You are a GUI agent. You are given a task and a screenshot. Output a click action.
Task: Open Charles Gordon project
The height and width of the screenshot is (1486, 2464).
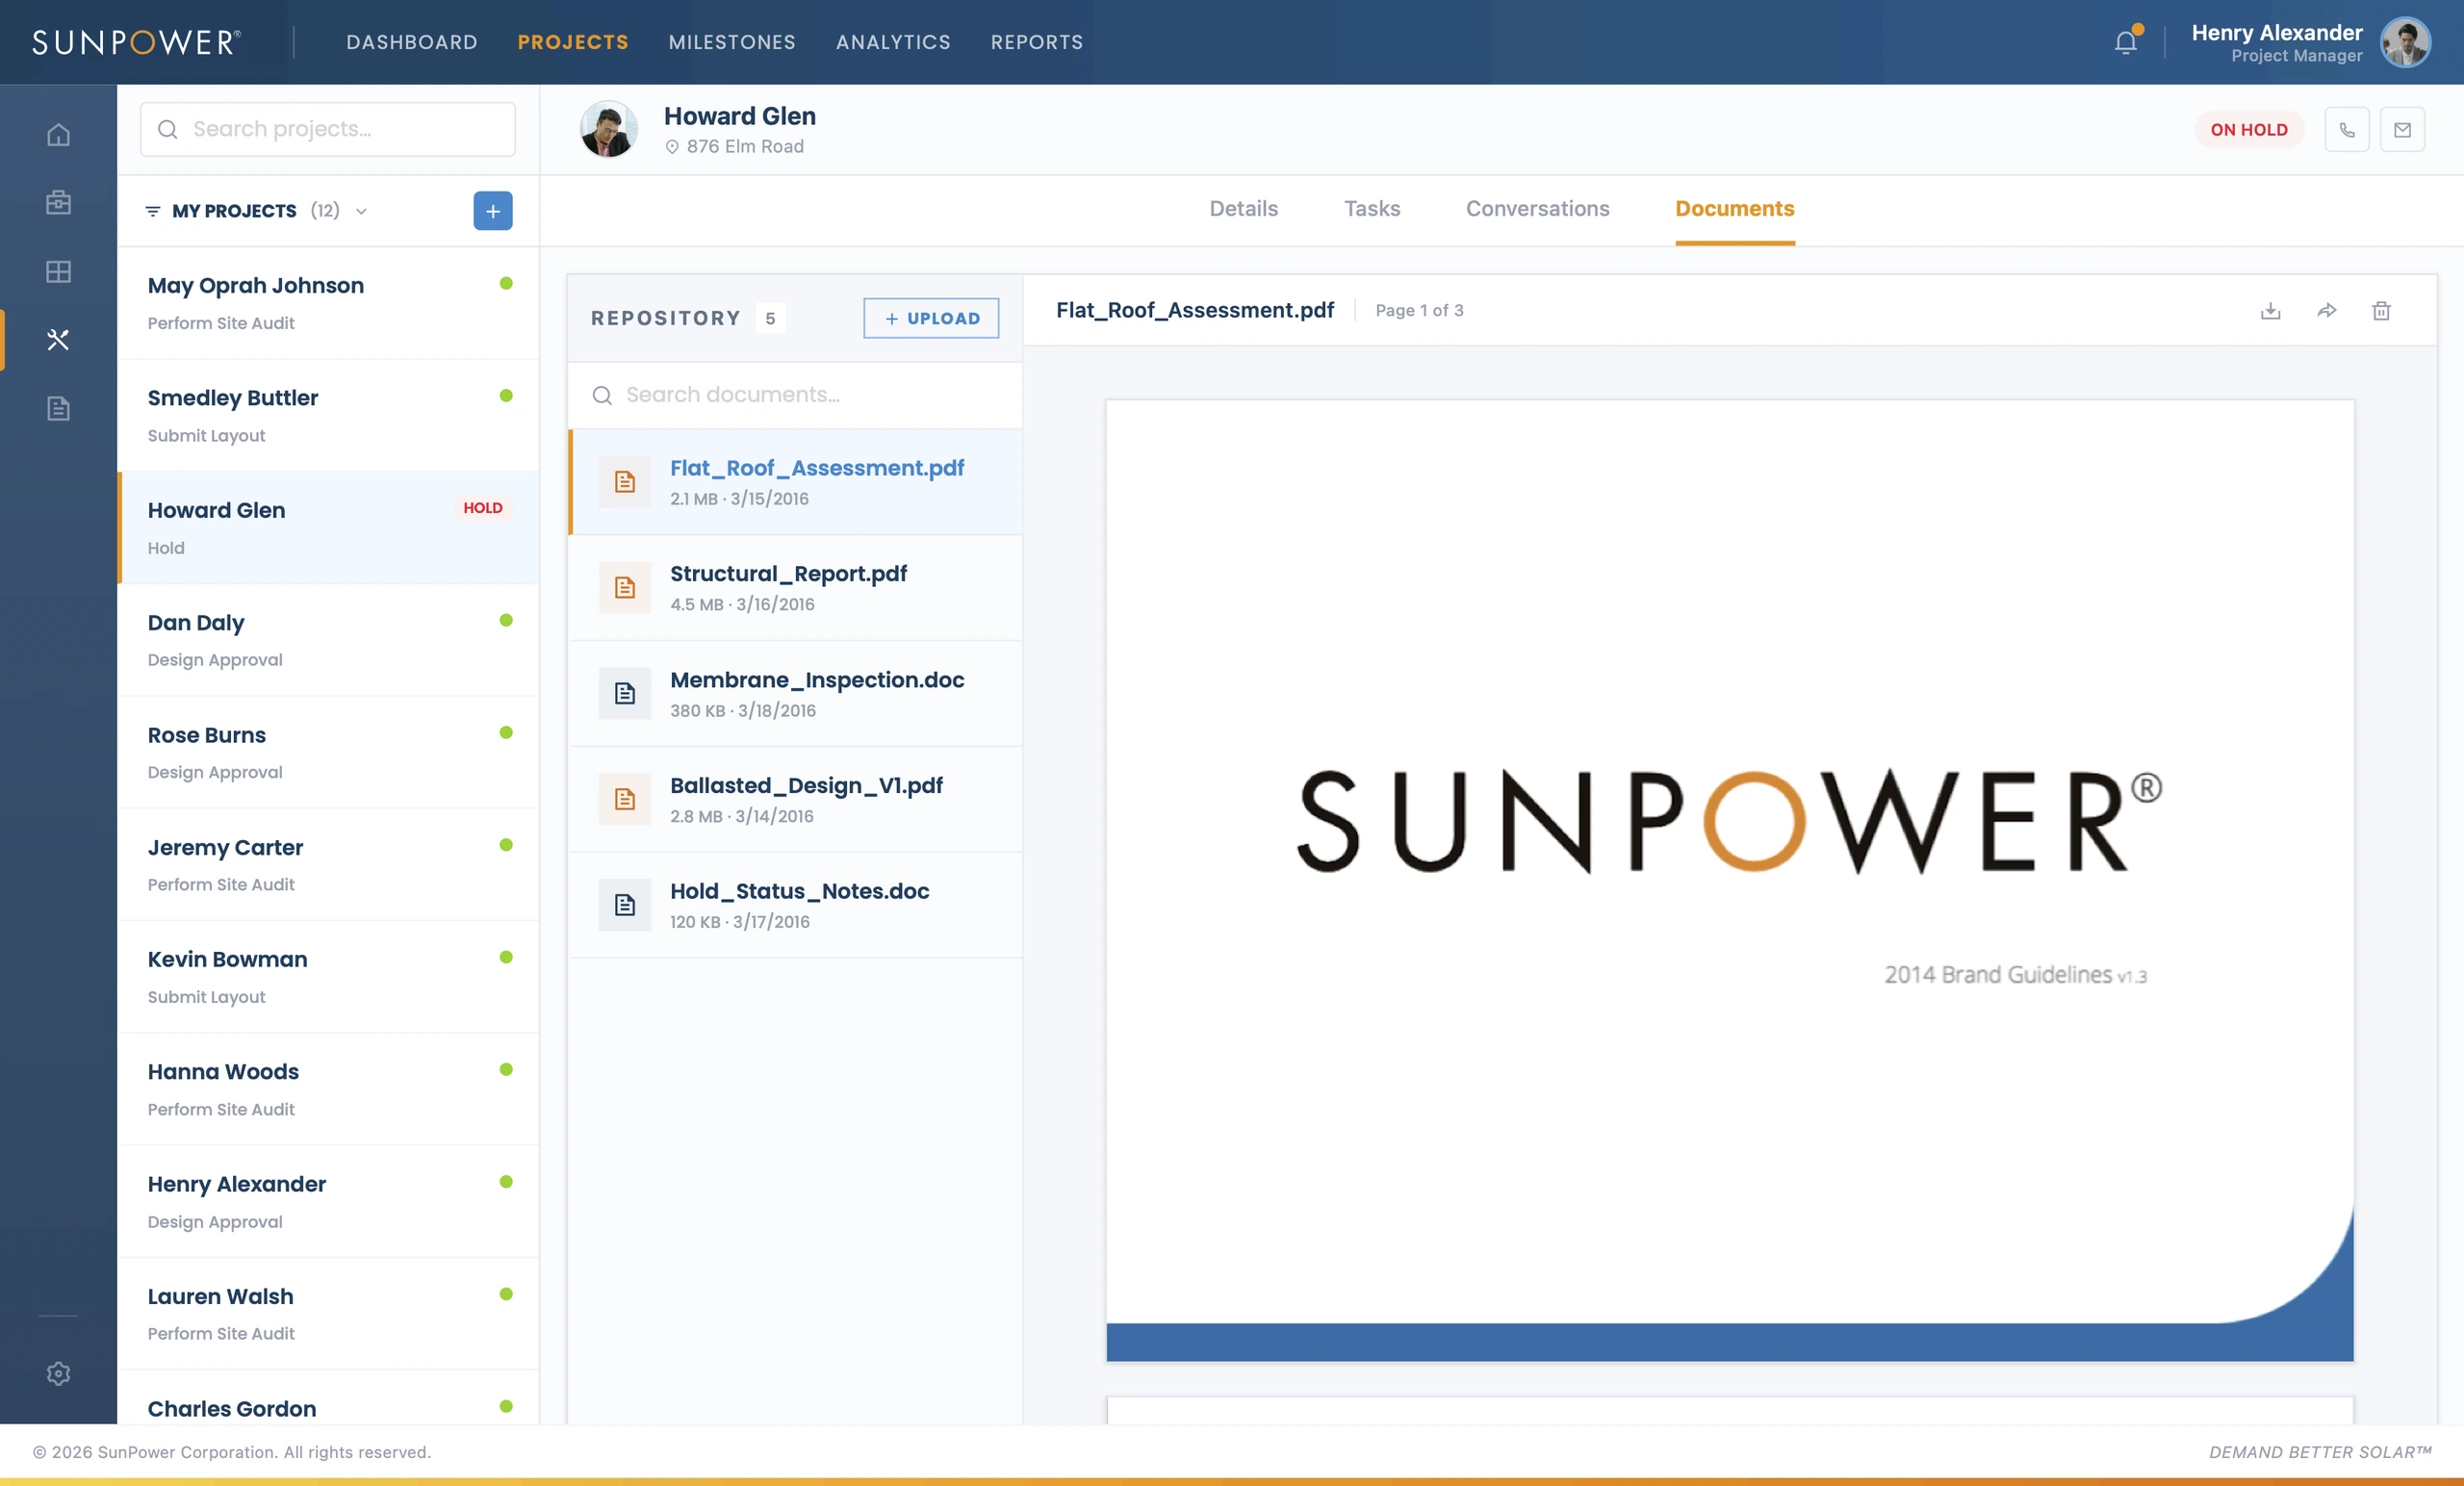pyautogui.click(x=328, y=1398)
